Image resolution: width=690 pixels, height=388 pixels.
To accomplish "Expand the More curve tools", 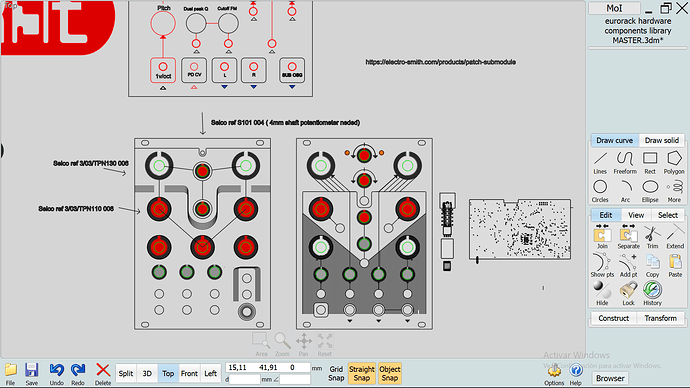I will click(x=674, y=191).
